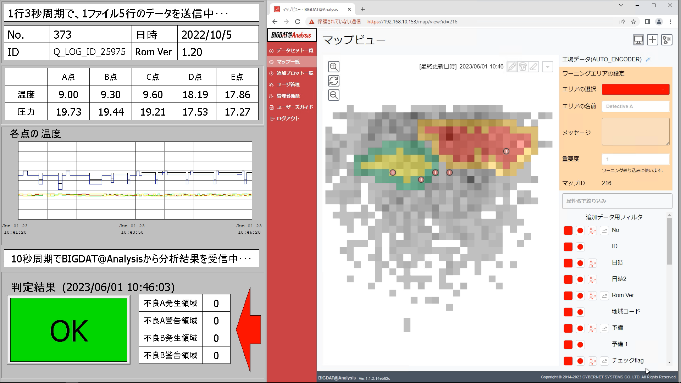Click the ID value Q_LOG_ID_25975
The image size is (681, 383).
[x=89, y=52]
